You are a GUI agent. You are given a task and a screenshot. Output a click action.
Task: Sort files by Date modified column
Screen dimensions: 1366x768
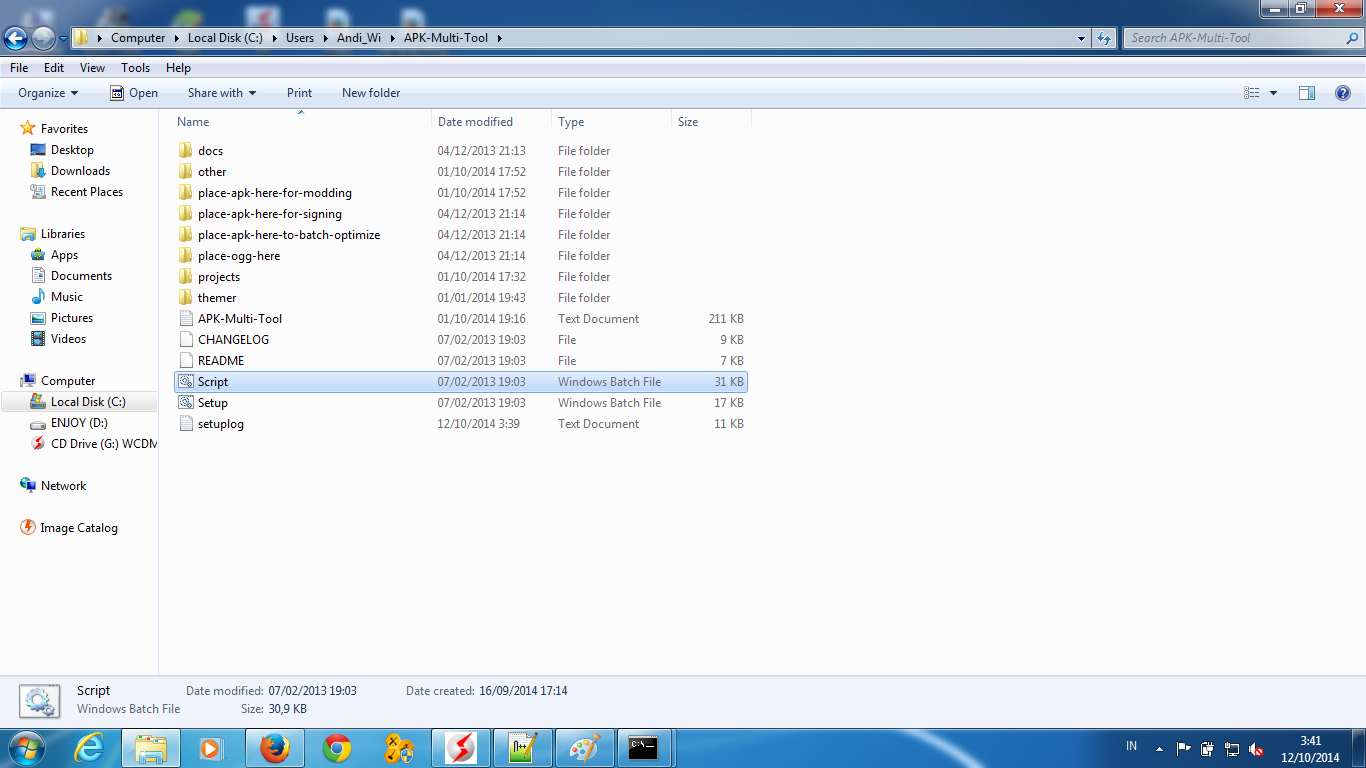pyautogui.click(x=492, y=122)
